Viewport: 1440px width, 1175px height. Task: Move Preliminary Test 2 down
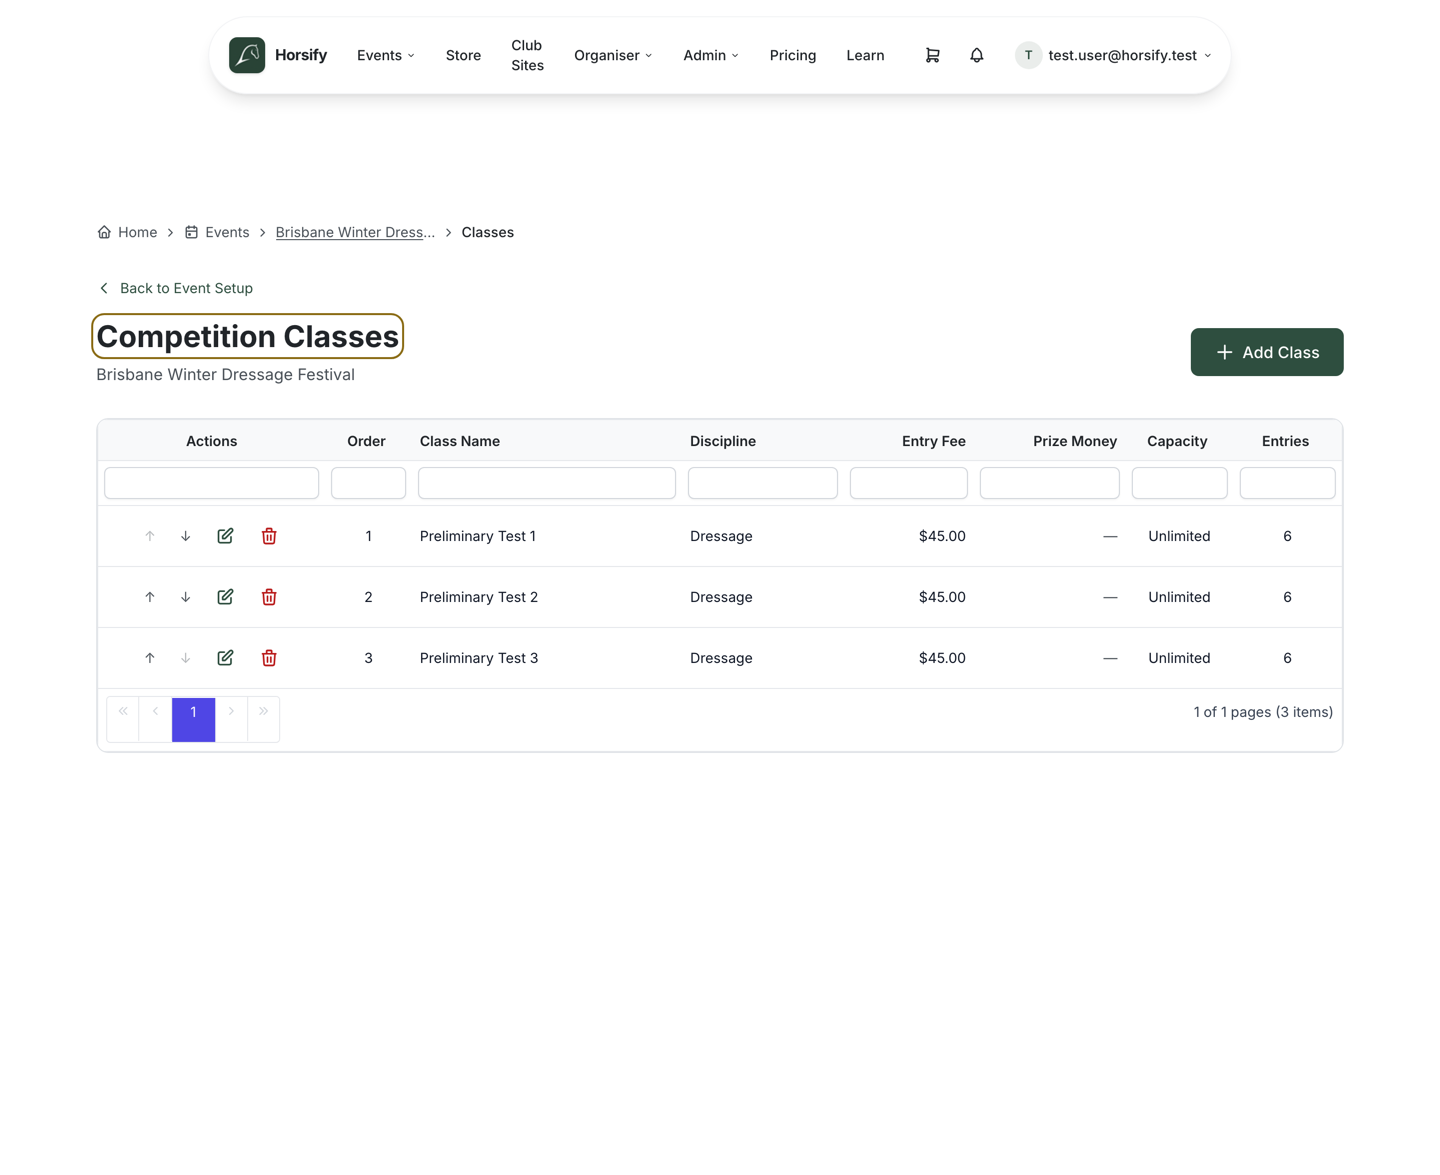(x=186, y=597)
